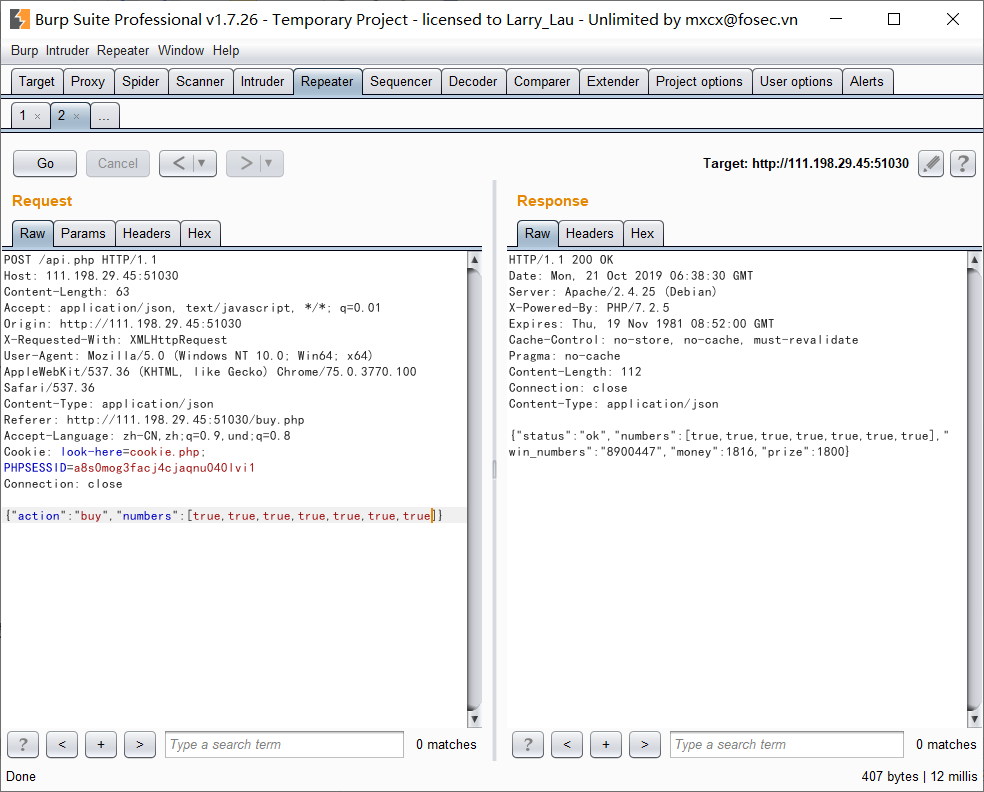
Task: Click the Target URL label
Action: coord(806,164)
